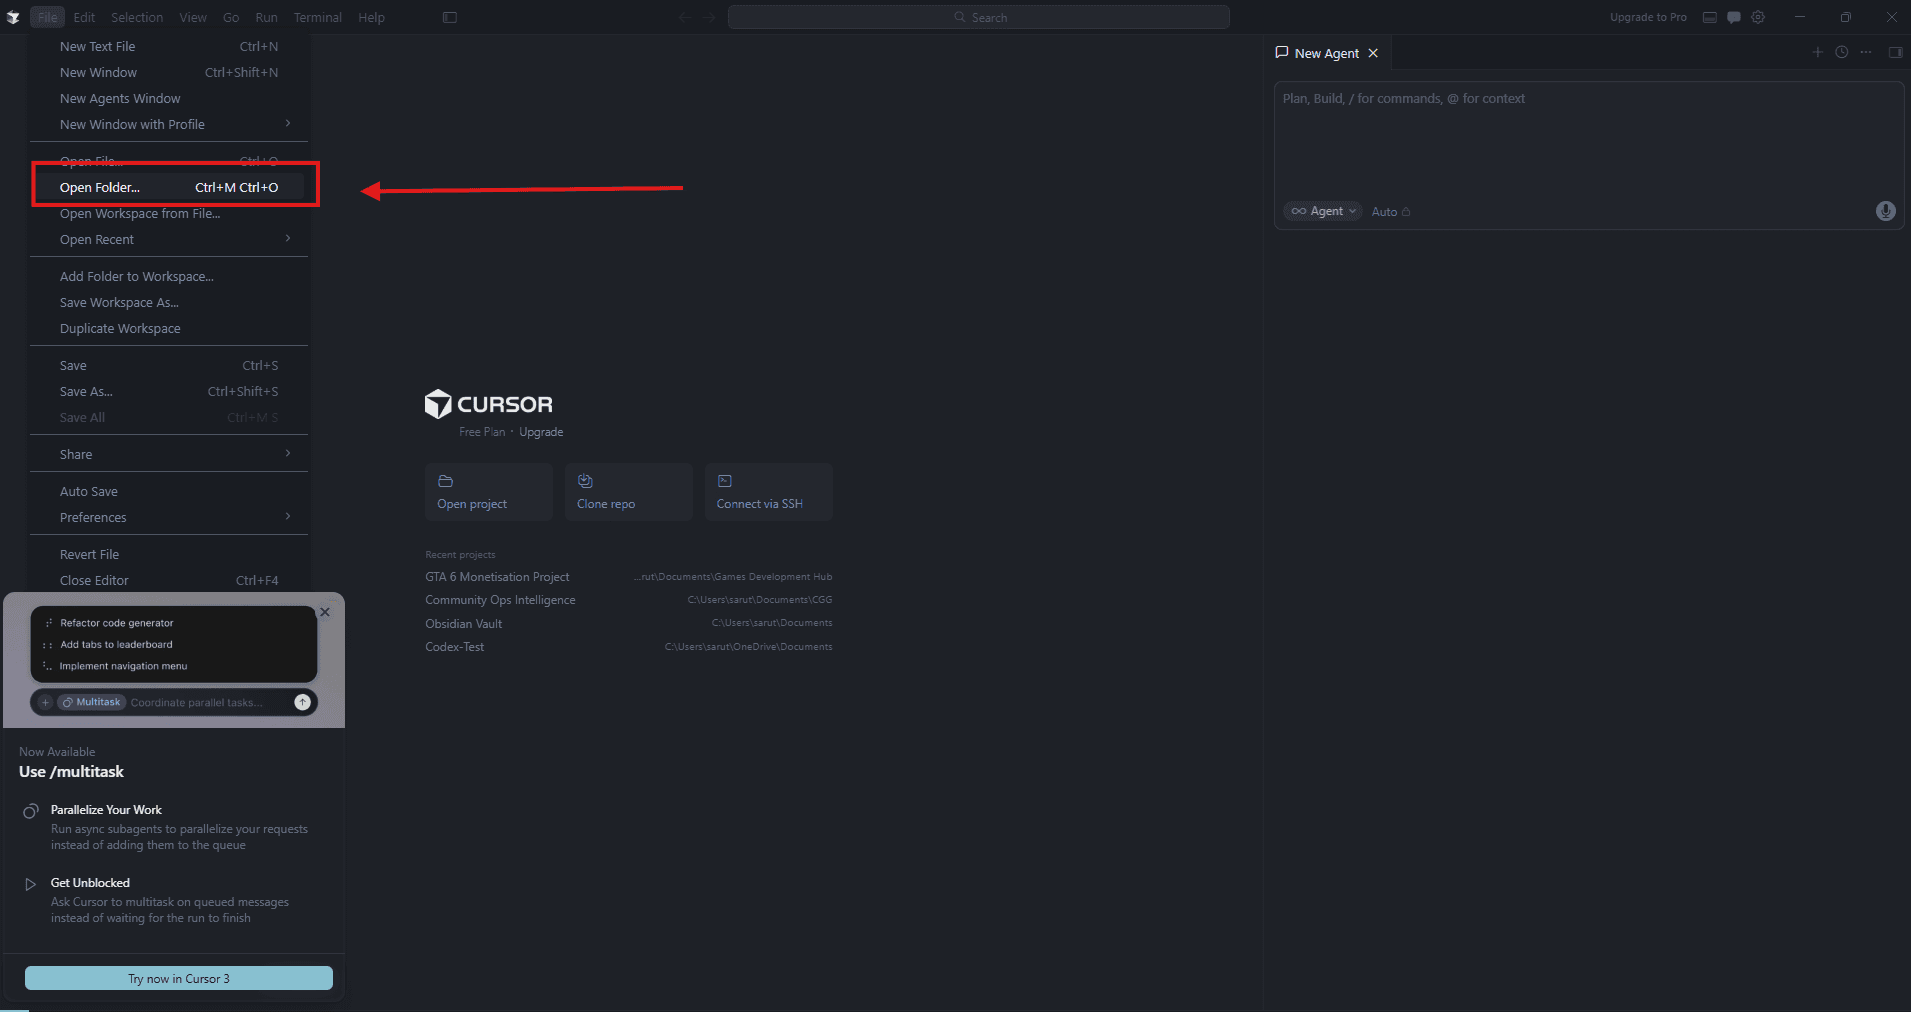Start a new agent chat with plus icon
Screen dimensions: 1911x1012
click(1818, 52)
